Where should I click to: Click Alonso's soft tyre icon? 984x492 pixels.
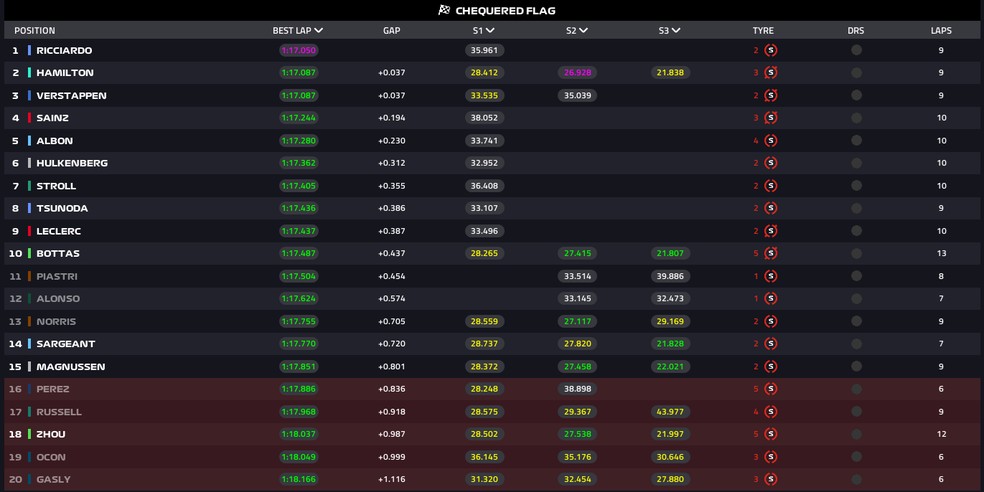(x=771, y=299)
